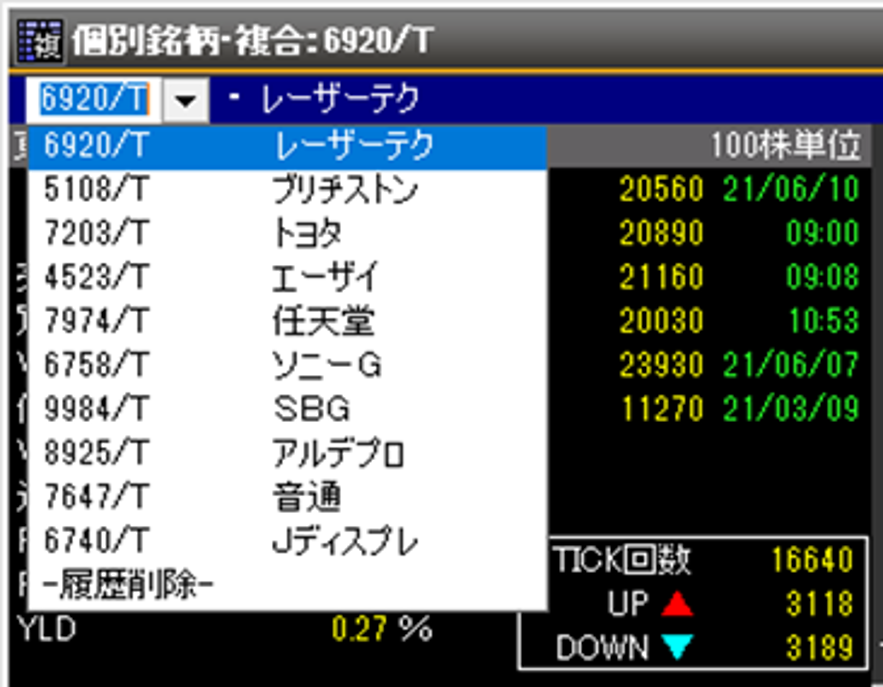
Task: Click the red UP triangle icon
Action: pyautogui.click(x=677, y=603)
